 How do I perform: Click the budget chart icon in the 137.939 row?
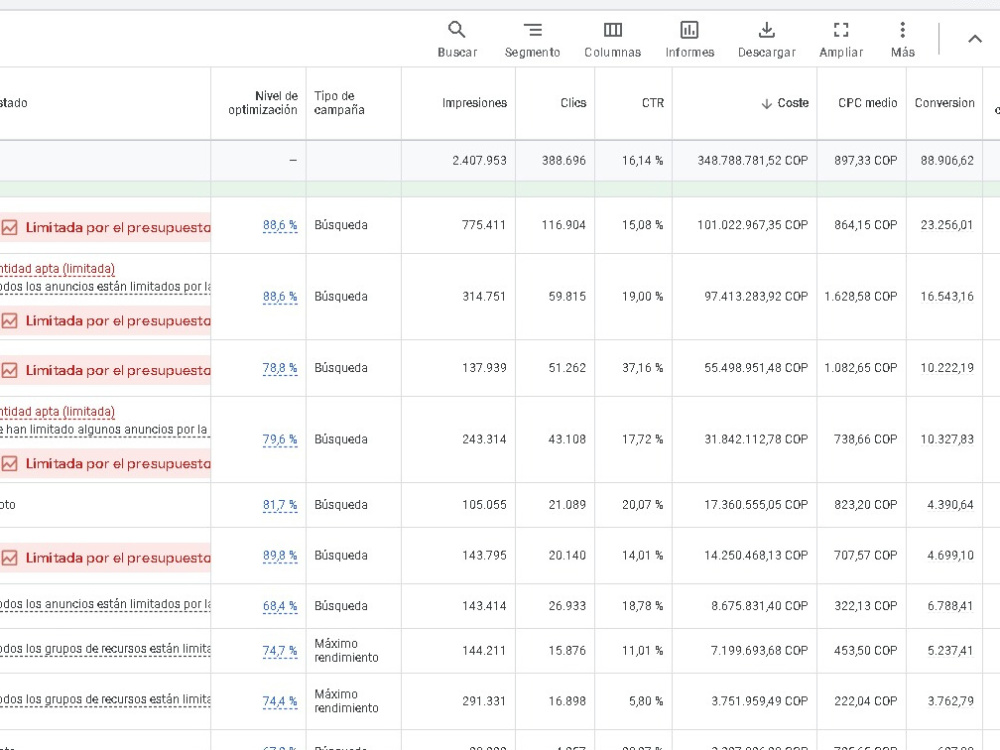click(x=9, y=370)
